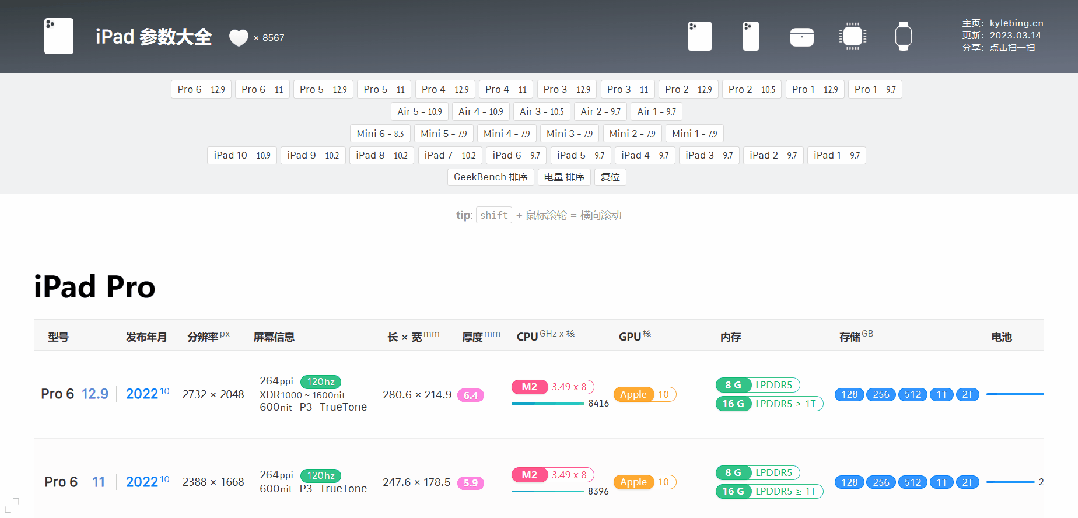Screen dimensions: 1078x518
Task: Click the iPad logo icon beside the page title
Action: click(x=58, y=36)
